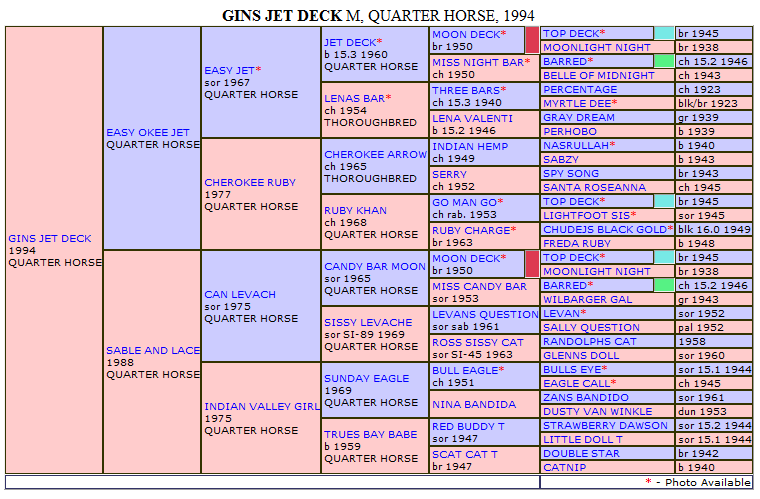Open the RED BUDDY T link
This screenshot has width=760, height=499.
[x=468, y=427]
